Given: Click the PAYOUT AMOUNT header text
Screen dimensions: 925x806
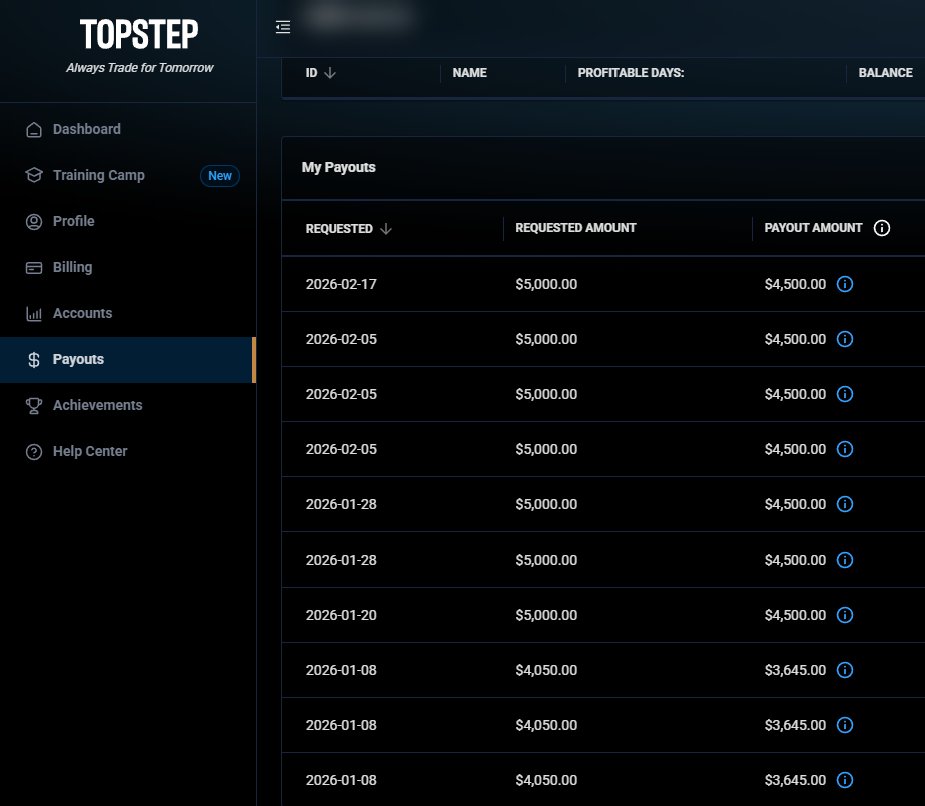Looking at the screenshot, I should click(813, 228).
